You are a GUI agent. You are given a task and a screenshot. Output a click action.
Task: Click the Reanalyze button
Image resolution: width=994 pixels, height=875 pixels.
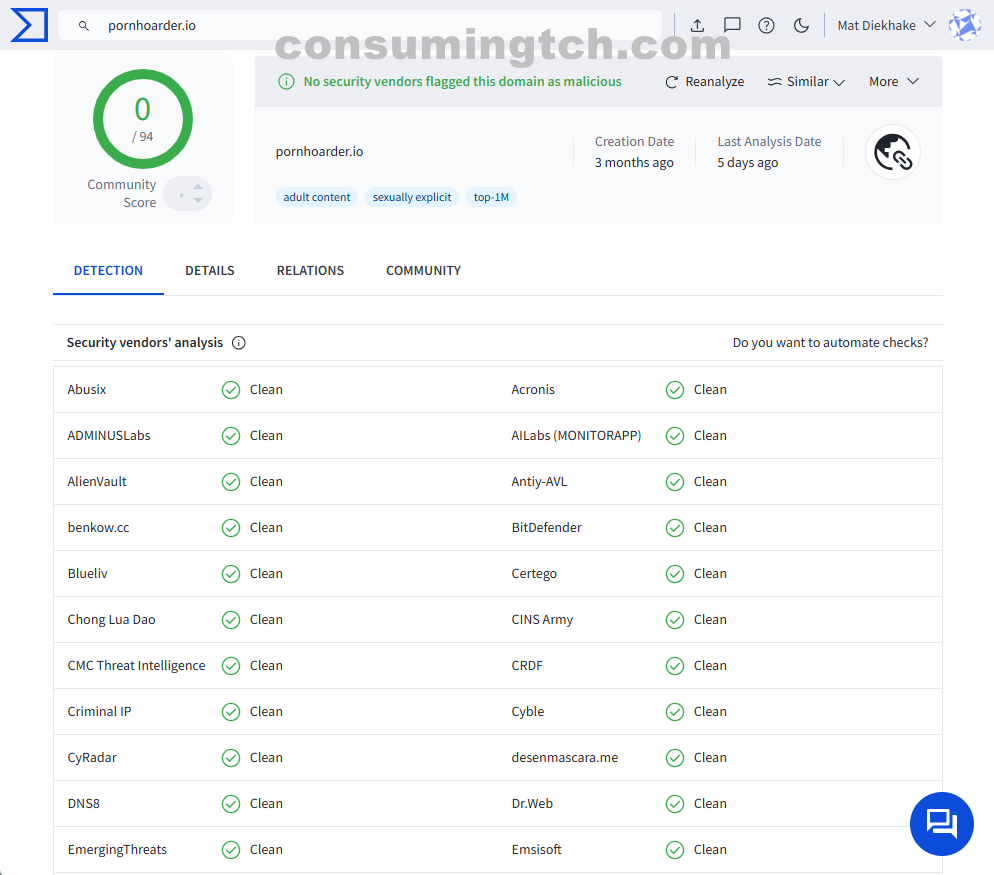704,82
